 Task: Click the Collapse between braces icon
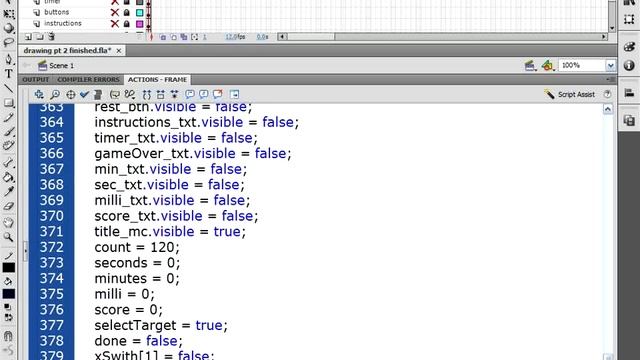[147, 94]
